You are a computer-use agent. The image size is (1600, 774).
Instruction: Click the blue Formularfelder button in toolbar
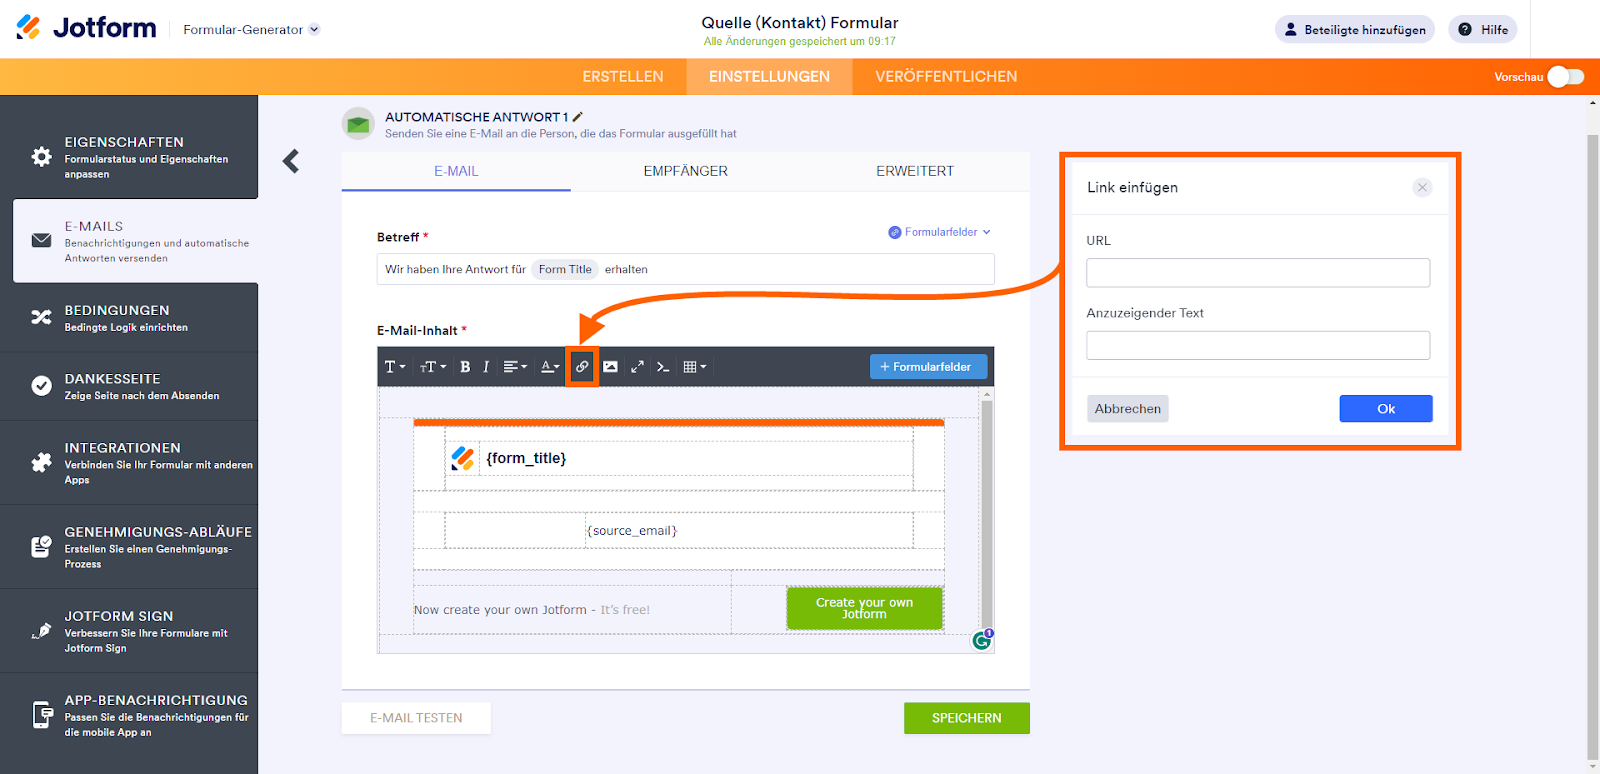(928, 367)
